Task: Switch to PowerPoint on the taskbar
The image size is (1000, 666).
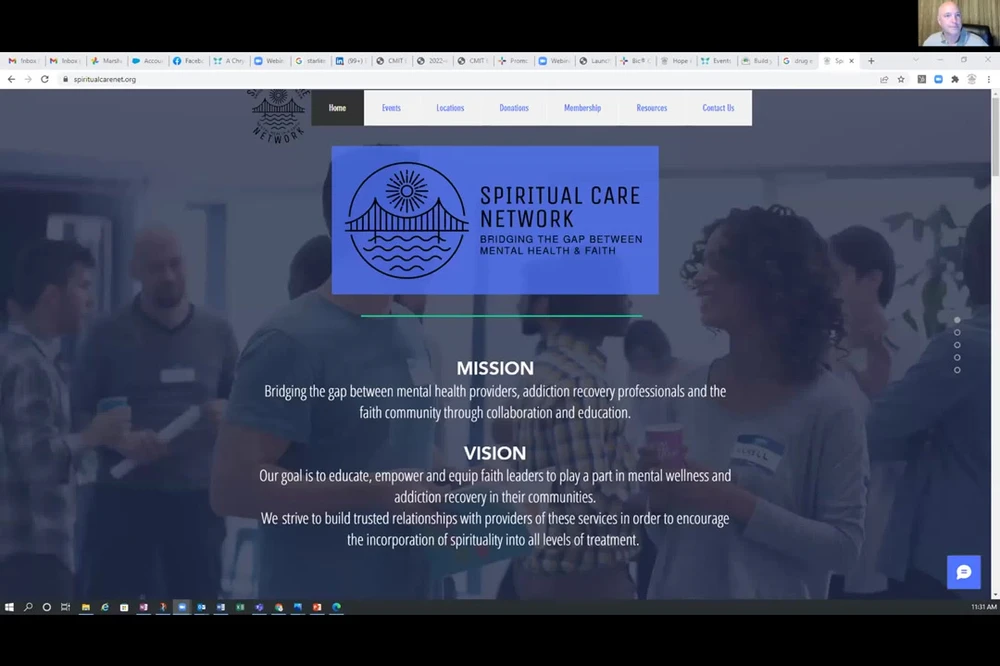Action: click(317, 607)
